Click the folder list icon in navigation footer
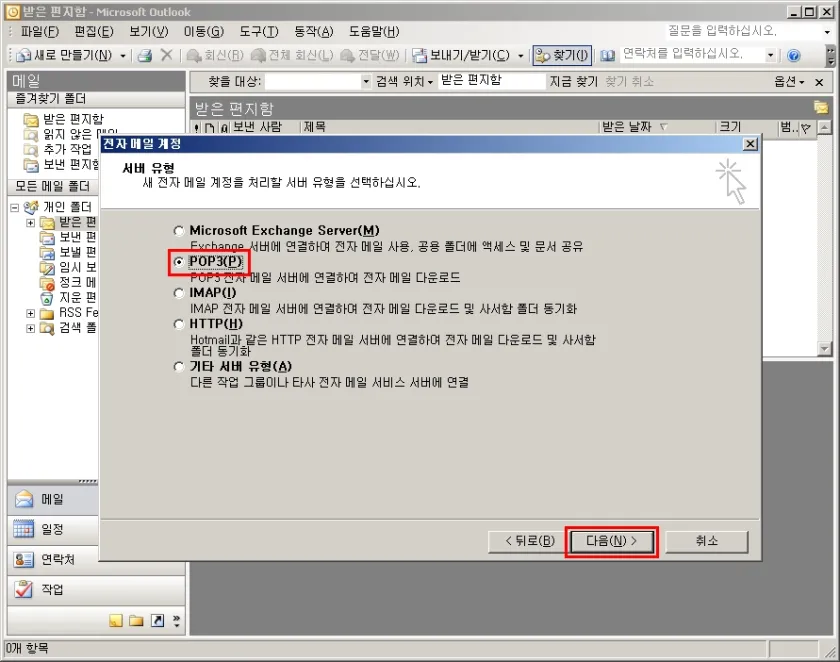Screen dimensions: 840x662 136,621
